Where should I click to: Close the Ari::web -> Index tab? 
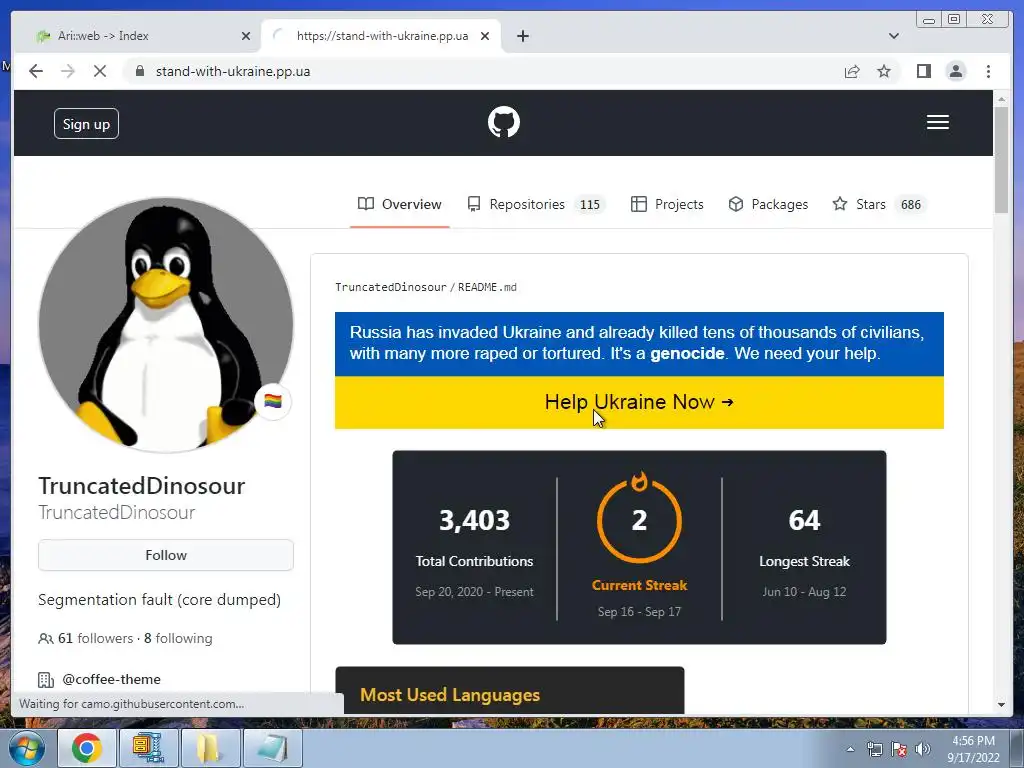pyautogui.click(x=246, y=36)
